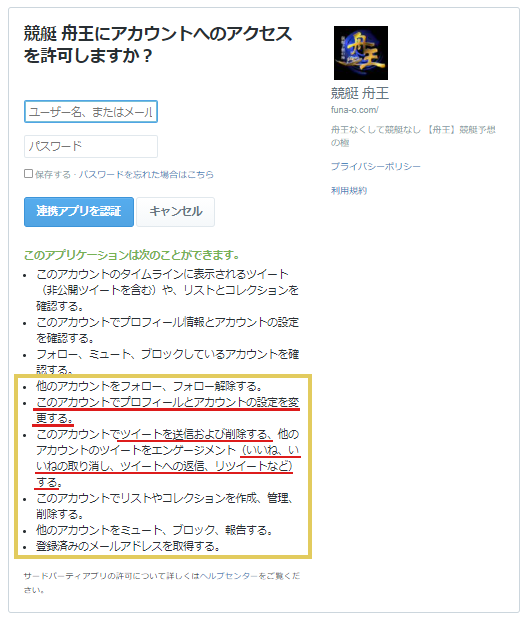Click the 舟王なくして競艇なし app description text
528x623 pixels.
pyautogui.click(x=413, y=136)
